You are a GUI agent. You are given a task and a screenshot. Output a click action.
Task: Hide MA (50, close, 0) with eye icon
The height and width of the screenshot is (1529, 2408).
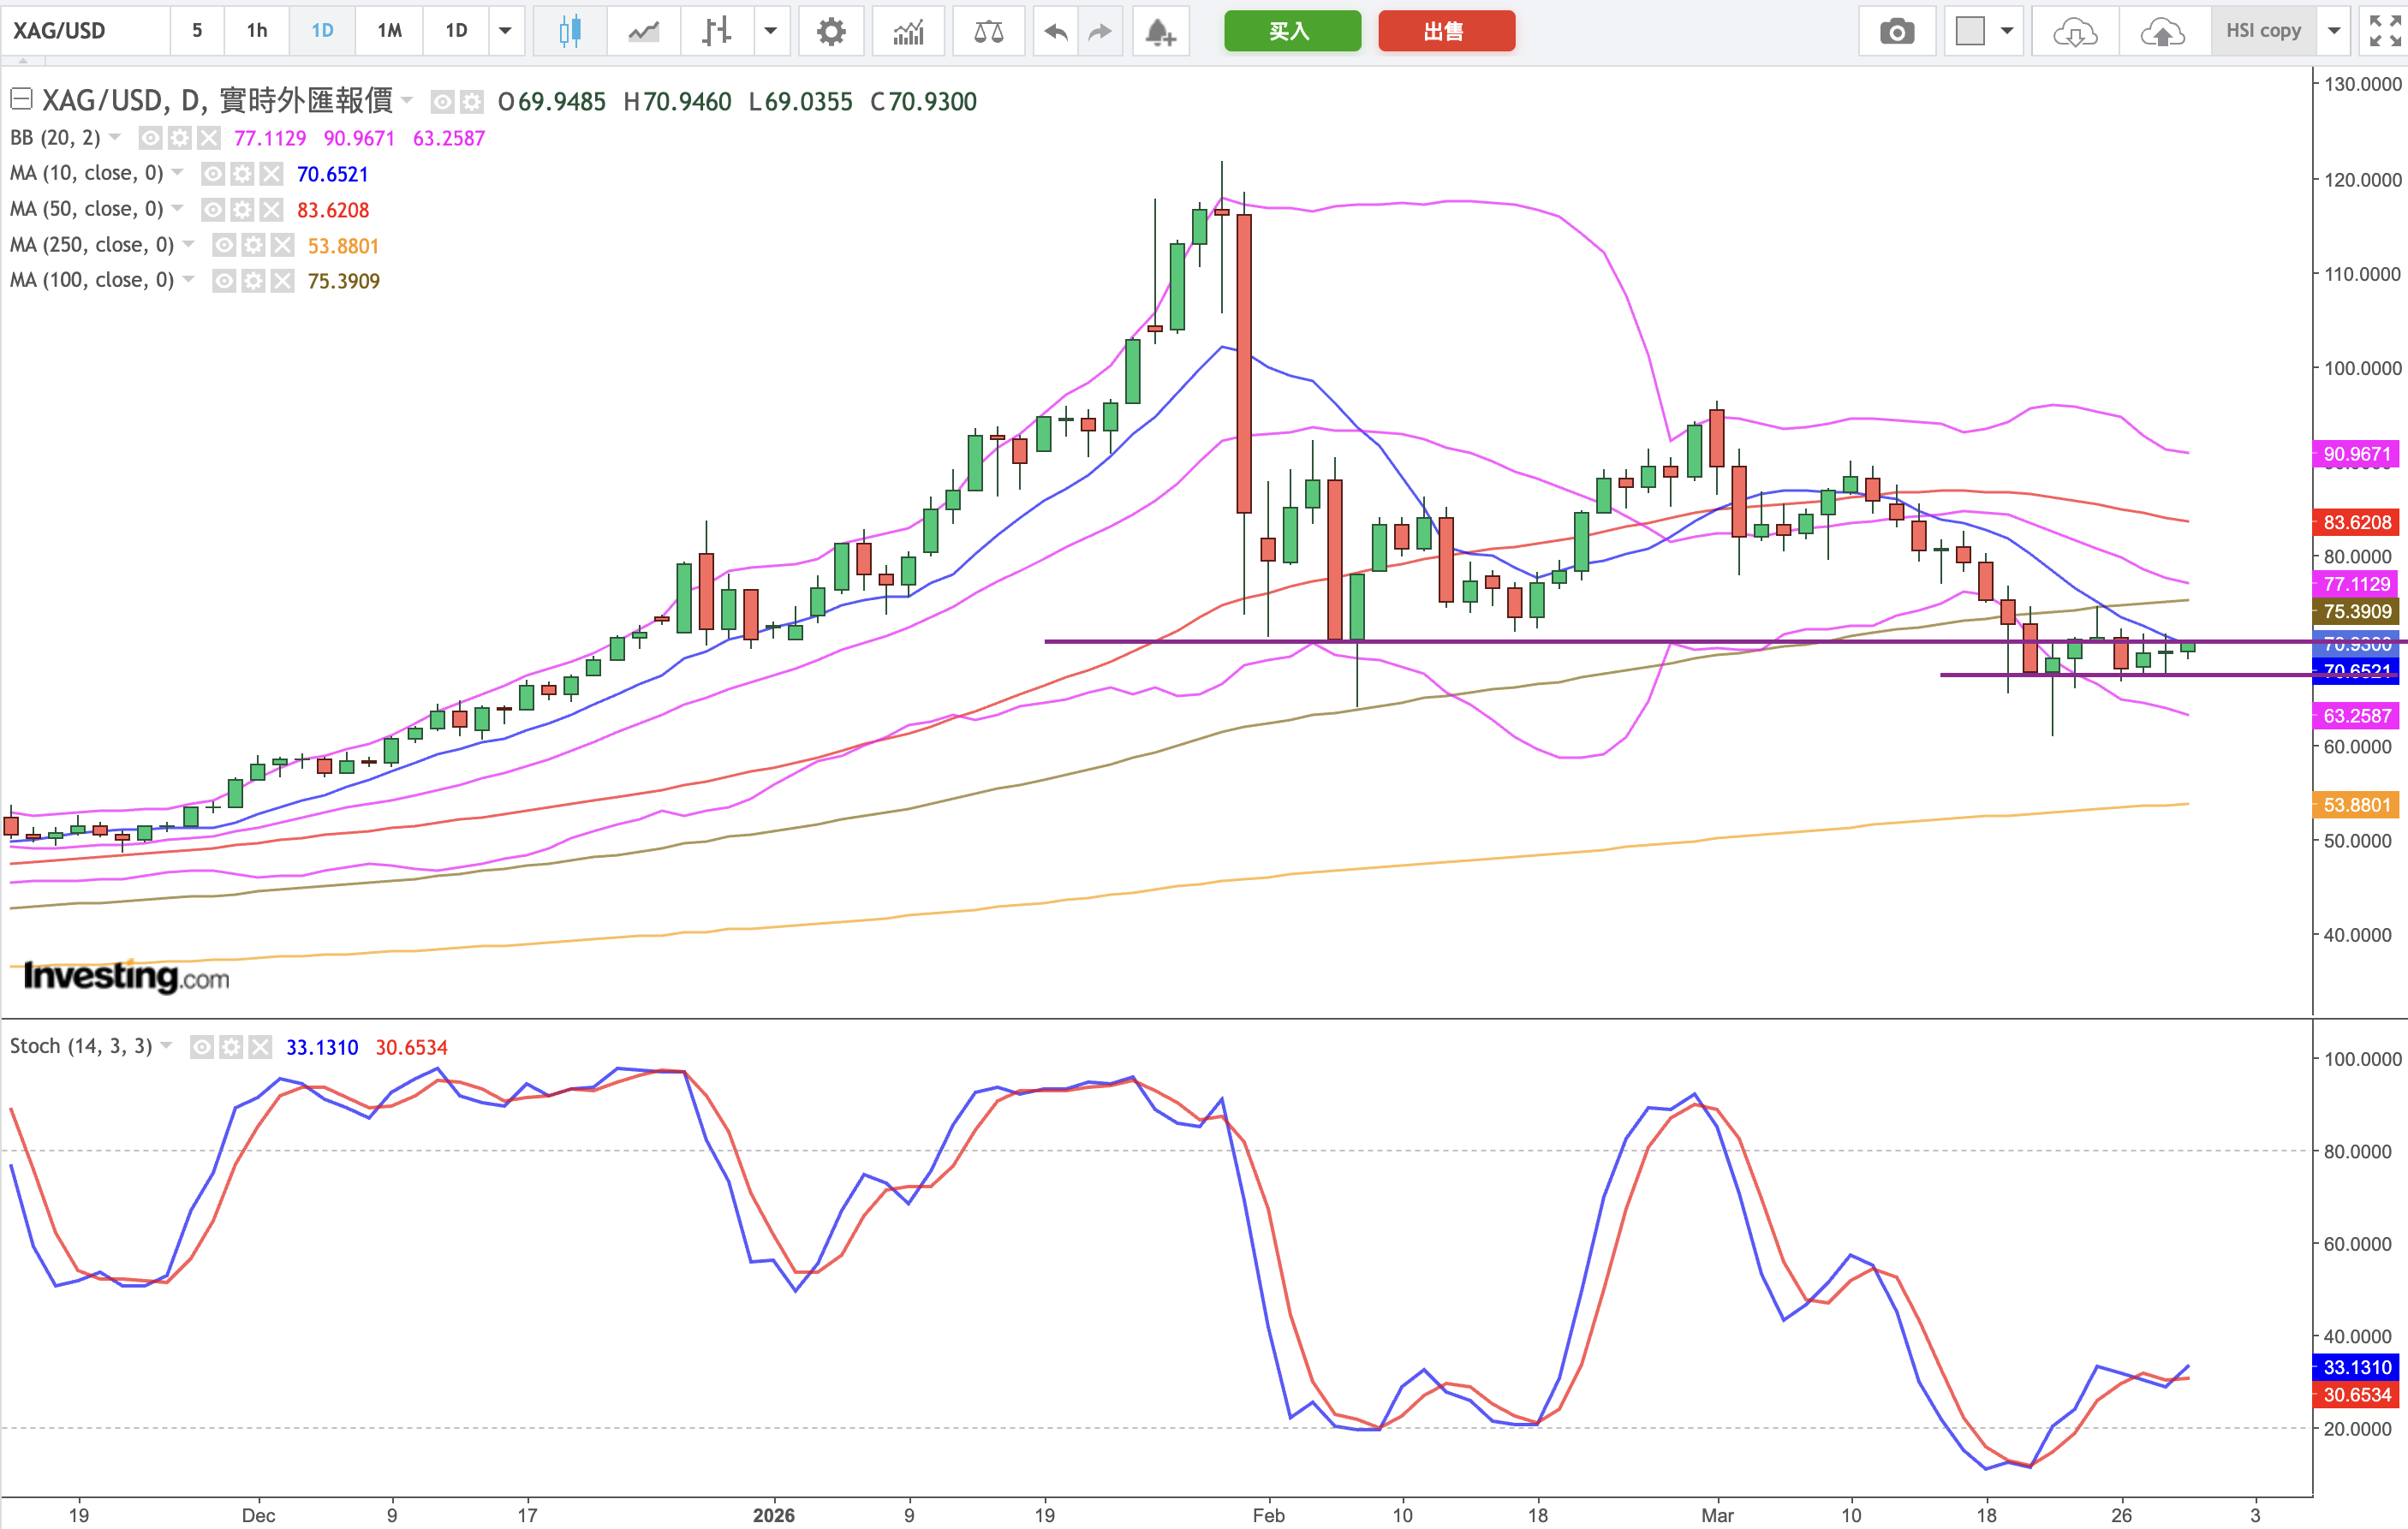pos(213,210)
